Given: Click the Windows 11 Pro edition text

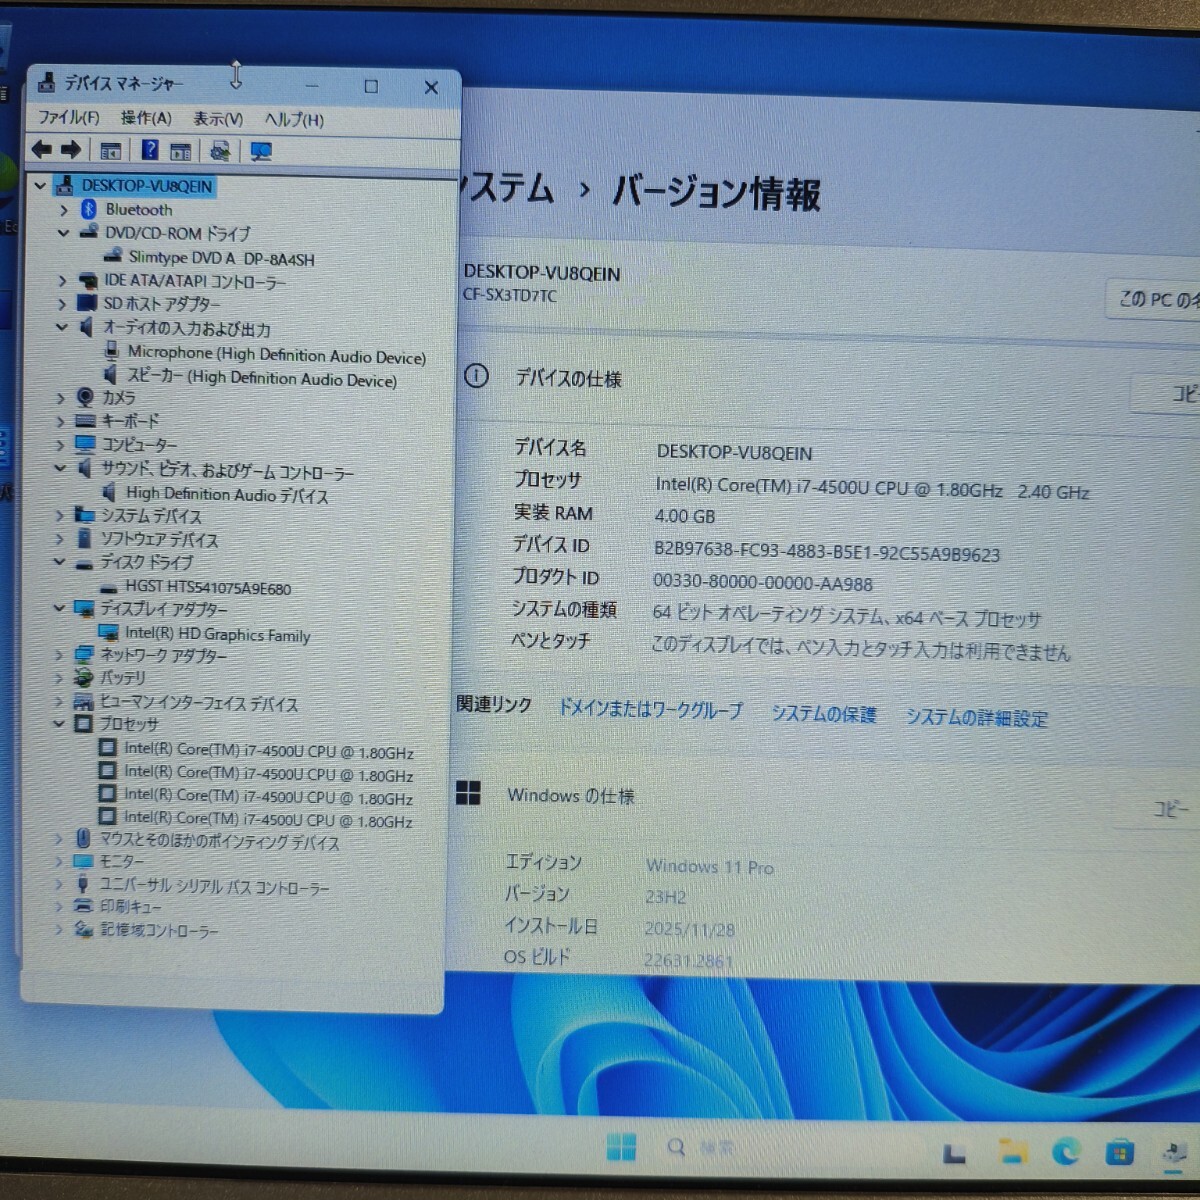Looking at the screenshot, I should (x=709, y=867).
